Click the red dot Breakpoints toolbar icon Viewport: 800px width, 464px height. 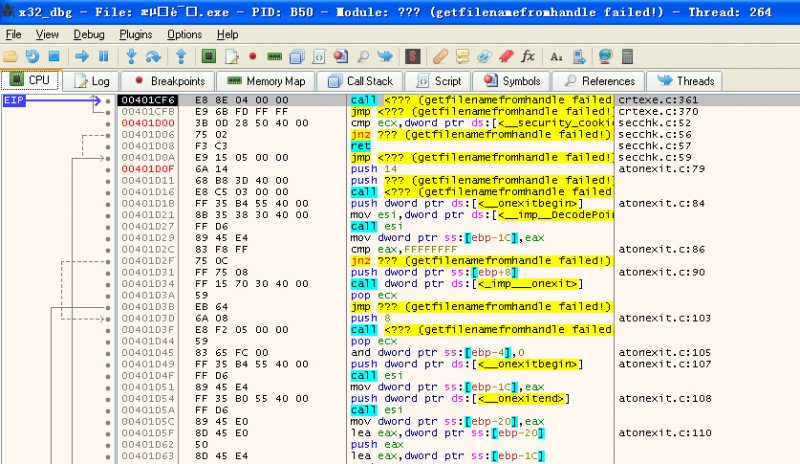tap(253, 57)
